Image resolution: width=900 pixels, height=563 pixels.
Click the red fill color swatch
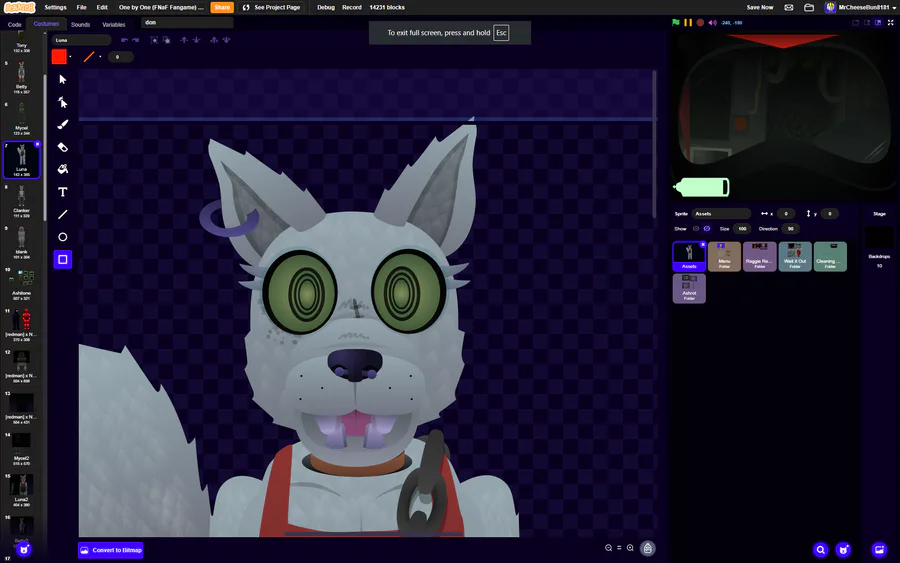point(59,57)
